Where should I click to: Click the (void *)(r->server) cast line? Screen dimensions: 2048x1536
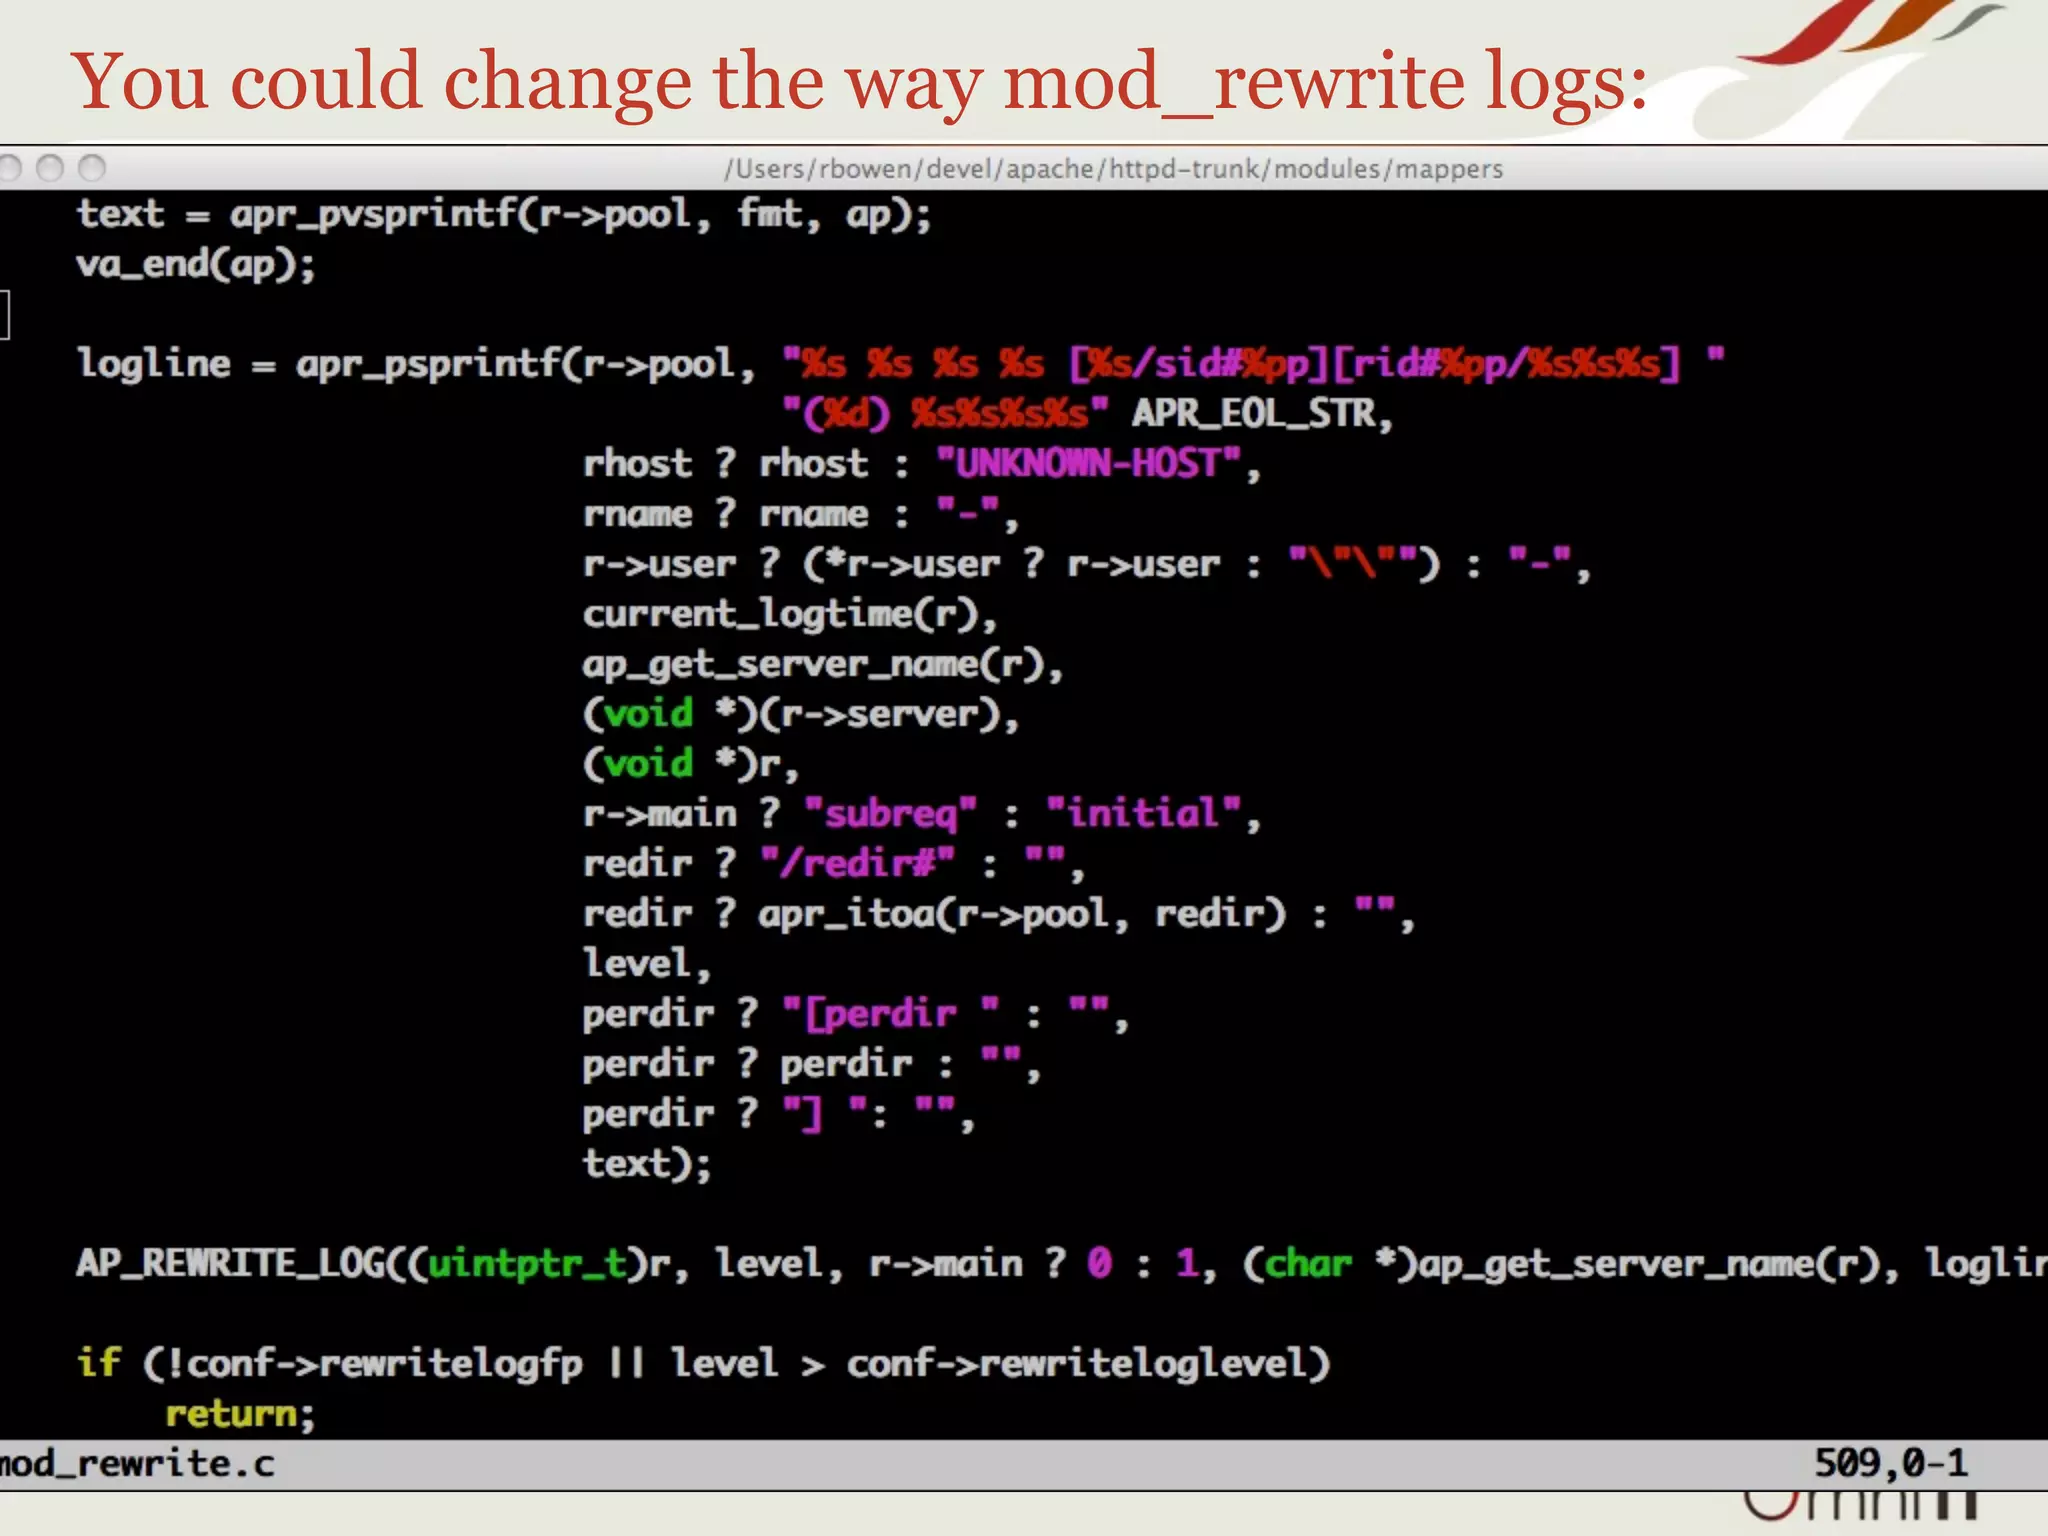801,714
